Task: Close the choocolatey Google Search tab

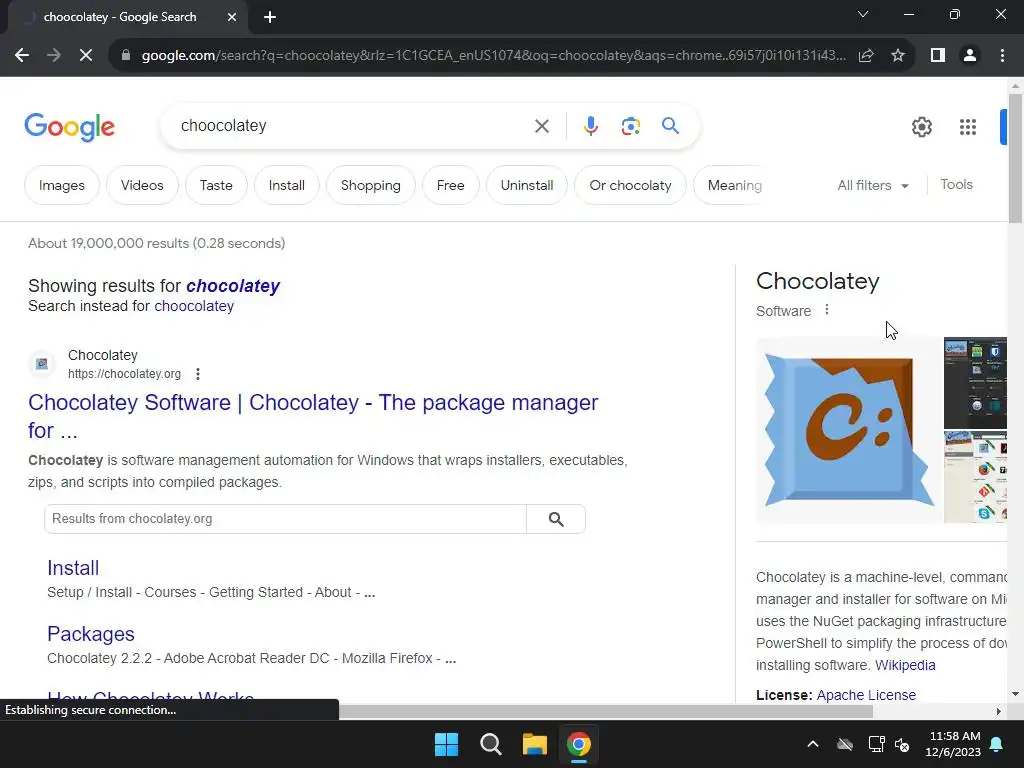Action: pyautogui.click(x=232, y=17)
